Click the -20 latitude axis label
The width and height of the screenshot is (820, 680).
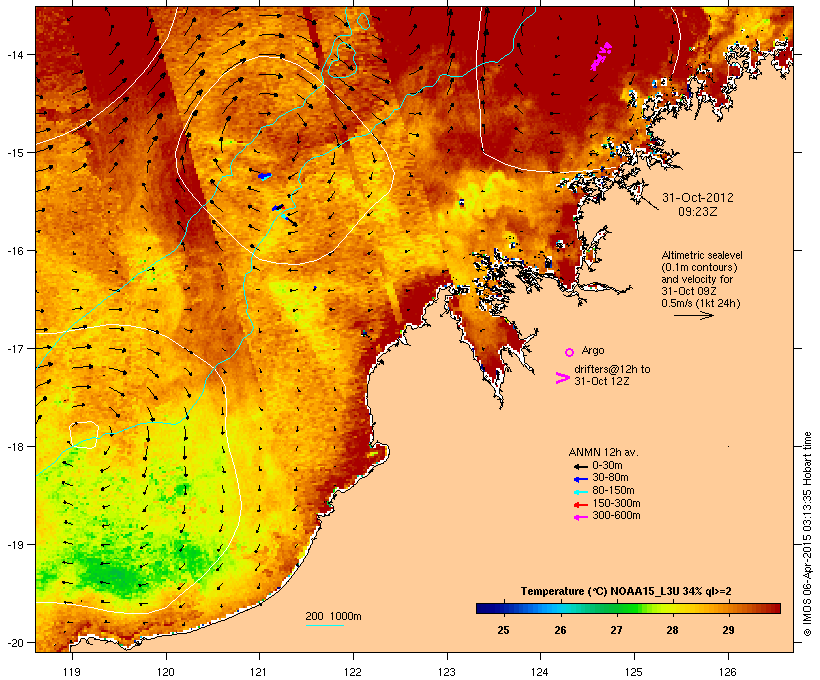[14, 643]
